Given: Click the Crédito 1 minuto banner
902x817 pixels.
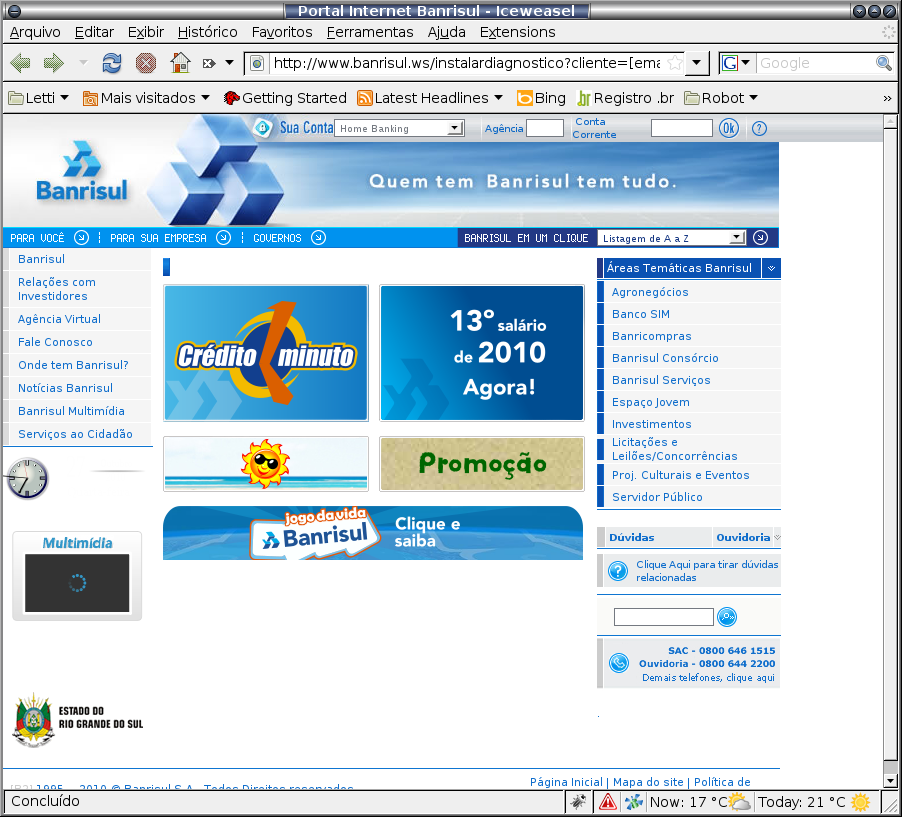Looking at the screenshot, I should tap(266, 353).
